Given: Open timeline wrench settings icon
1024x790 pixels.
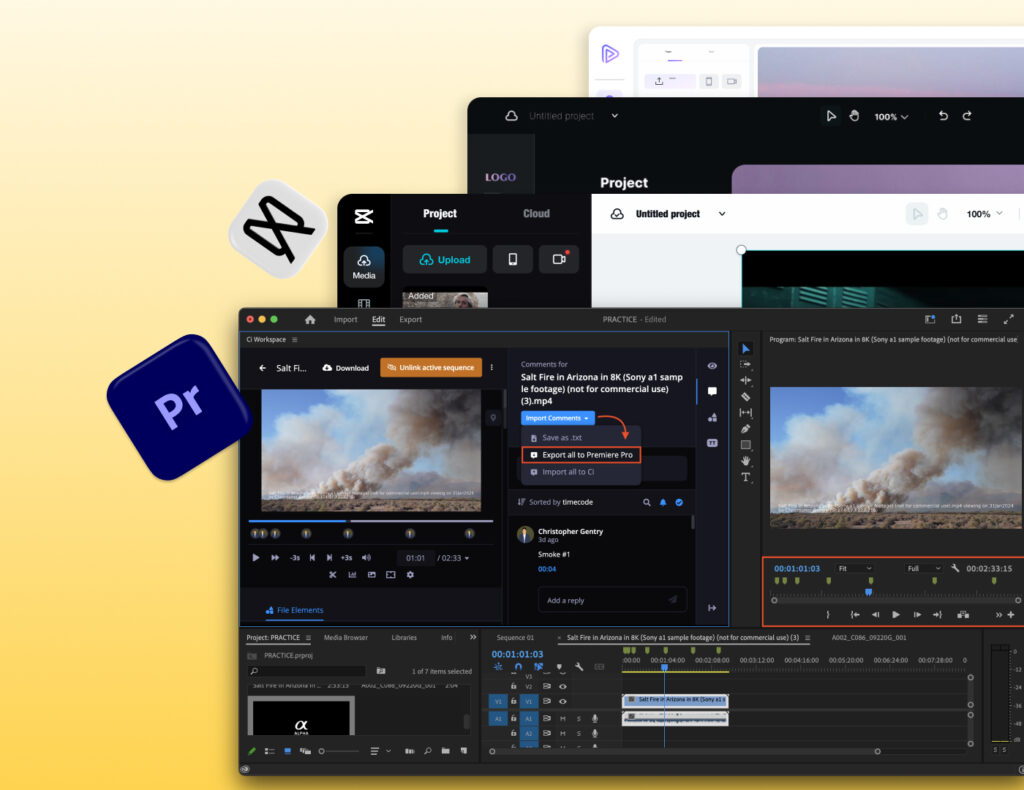Looking at the screenshot, I should coord(579,667).
